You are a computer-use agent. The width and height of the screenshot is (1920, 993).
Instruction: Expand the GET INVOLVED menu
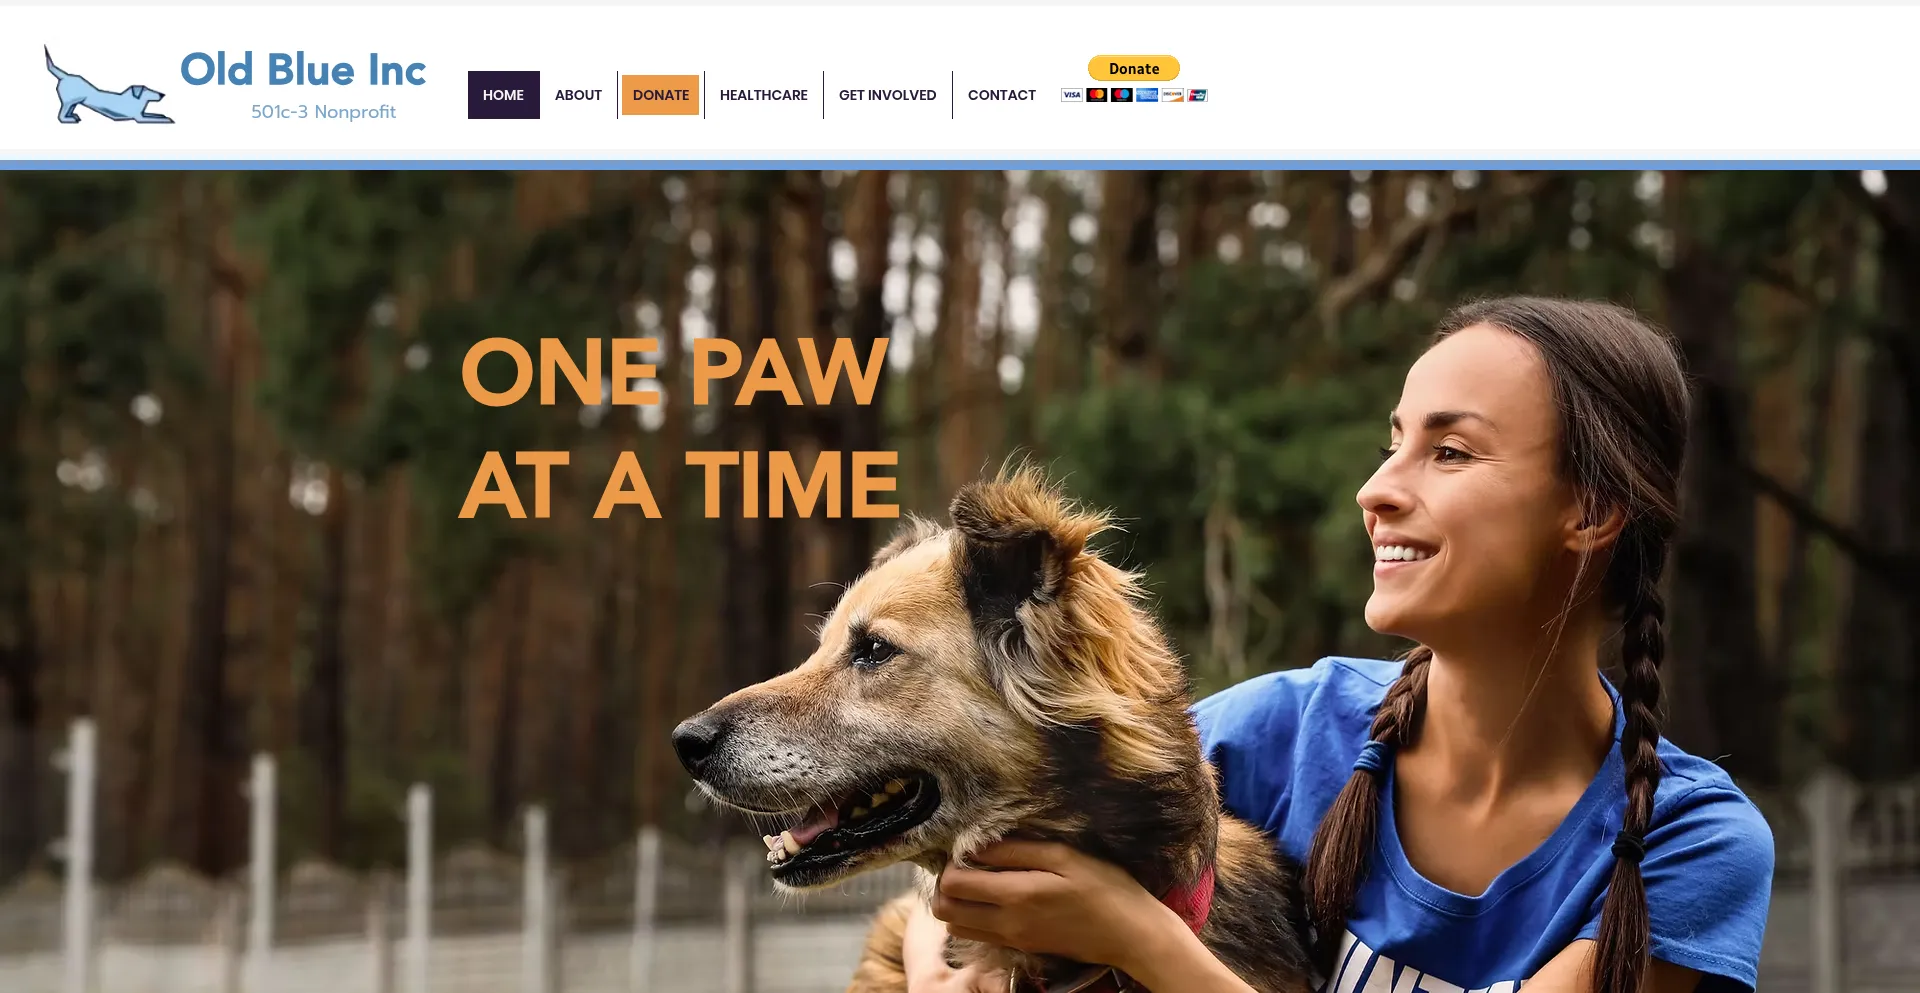point(888,95)
